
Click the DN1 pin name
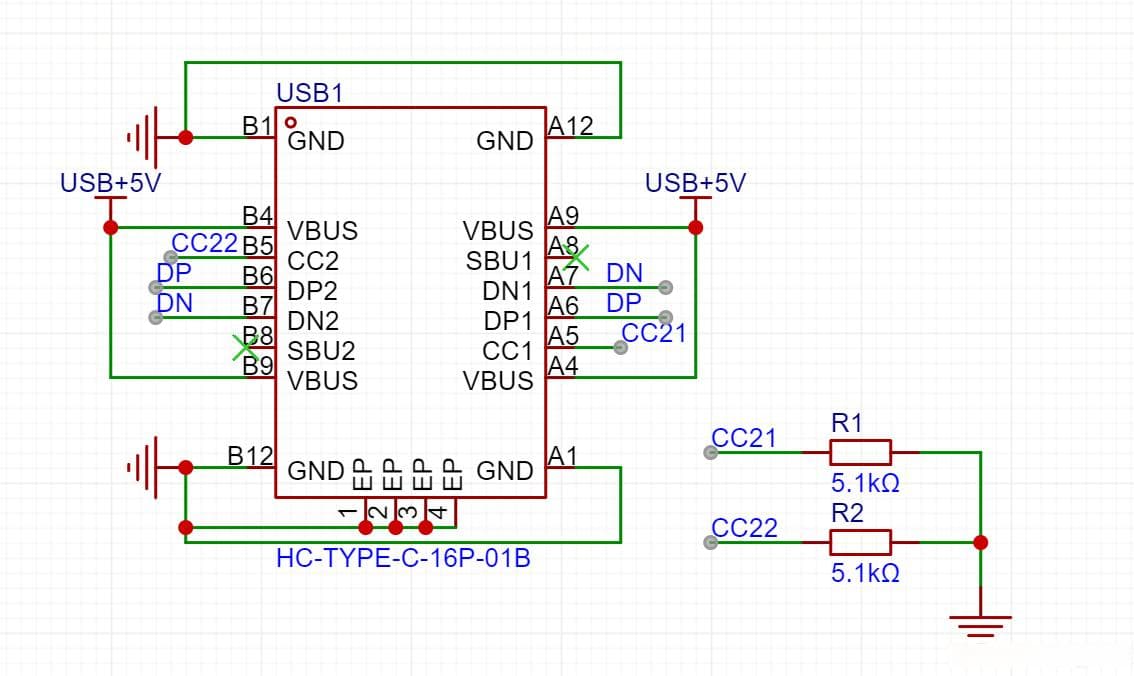tap(508, 291)
